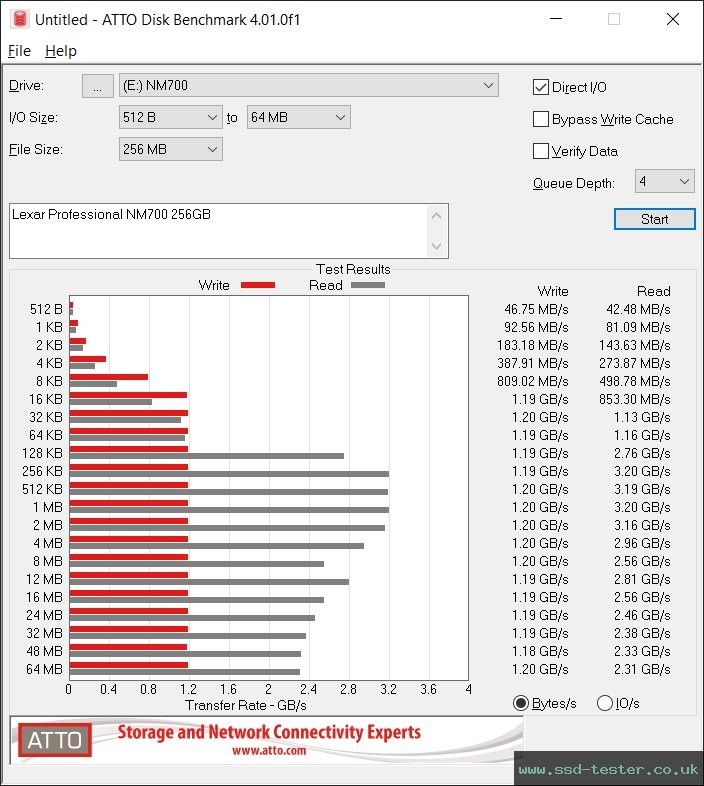
Task: Enable Bypass Write Cache checkbox
Action: coord(541,119)
